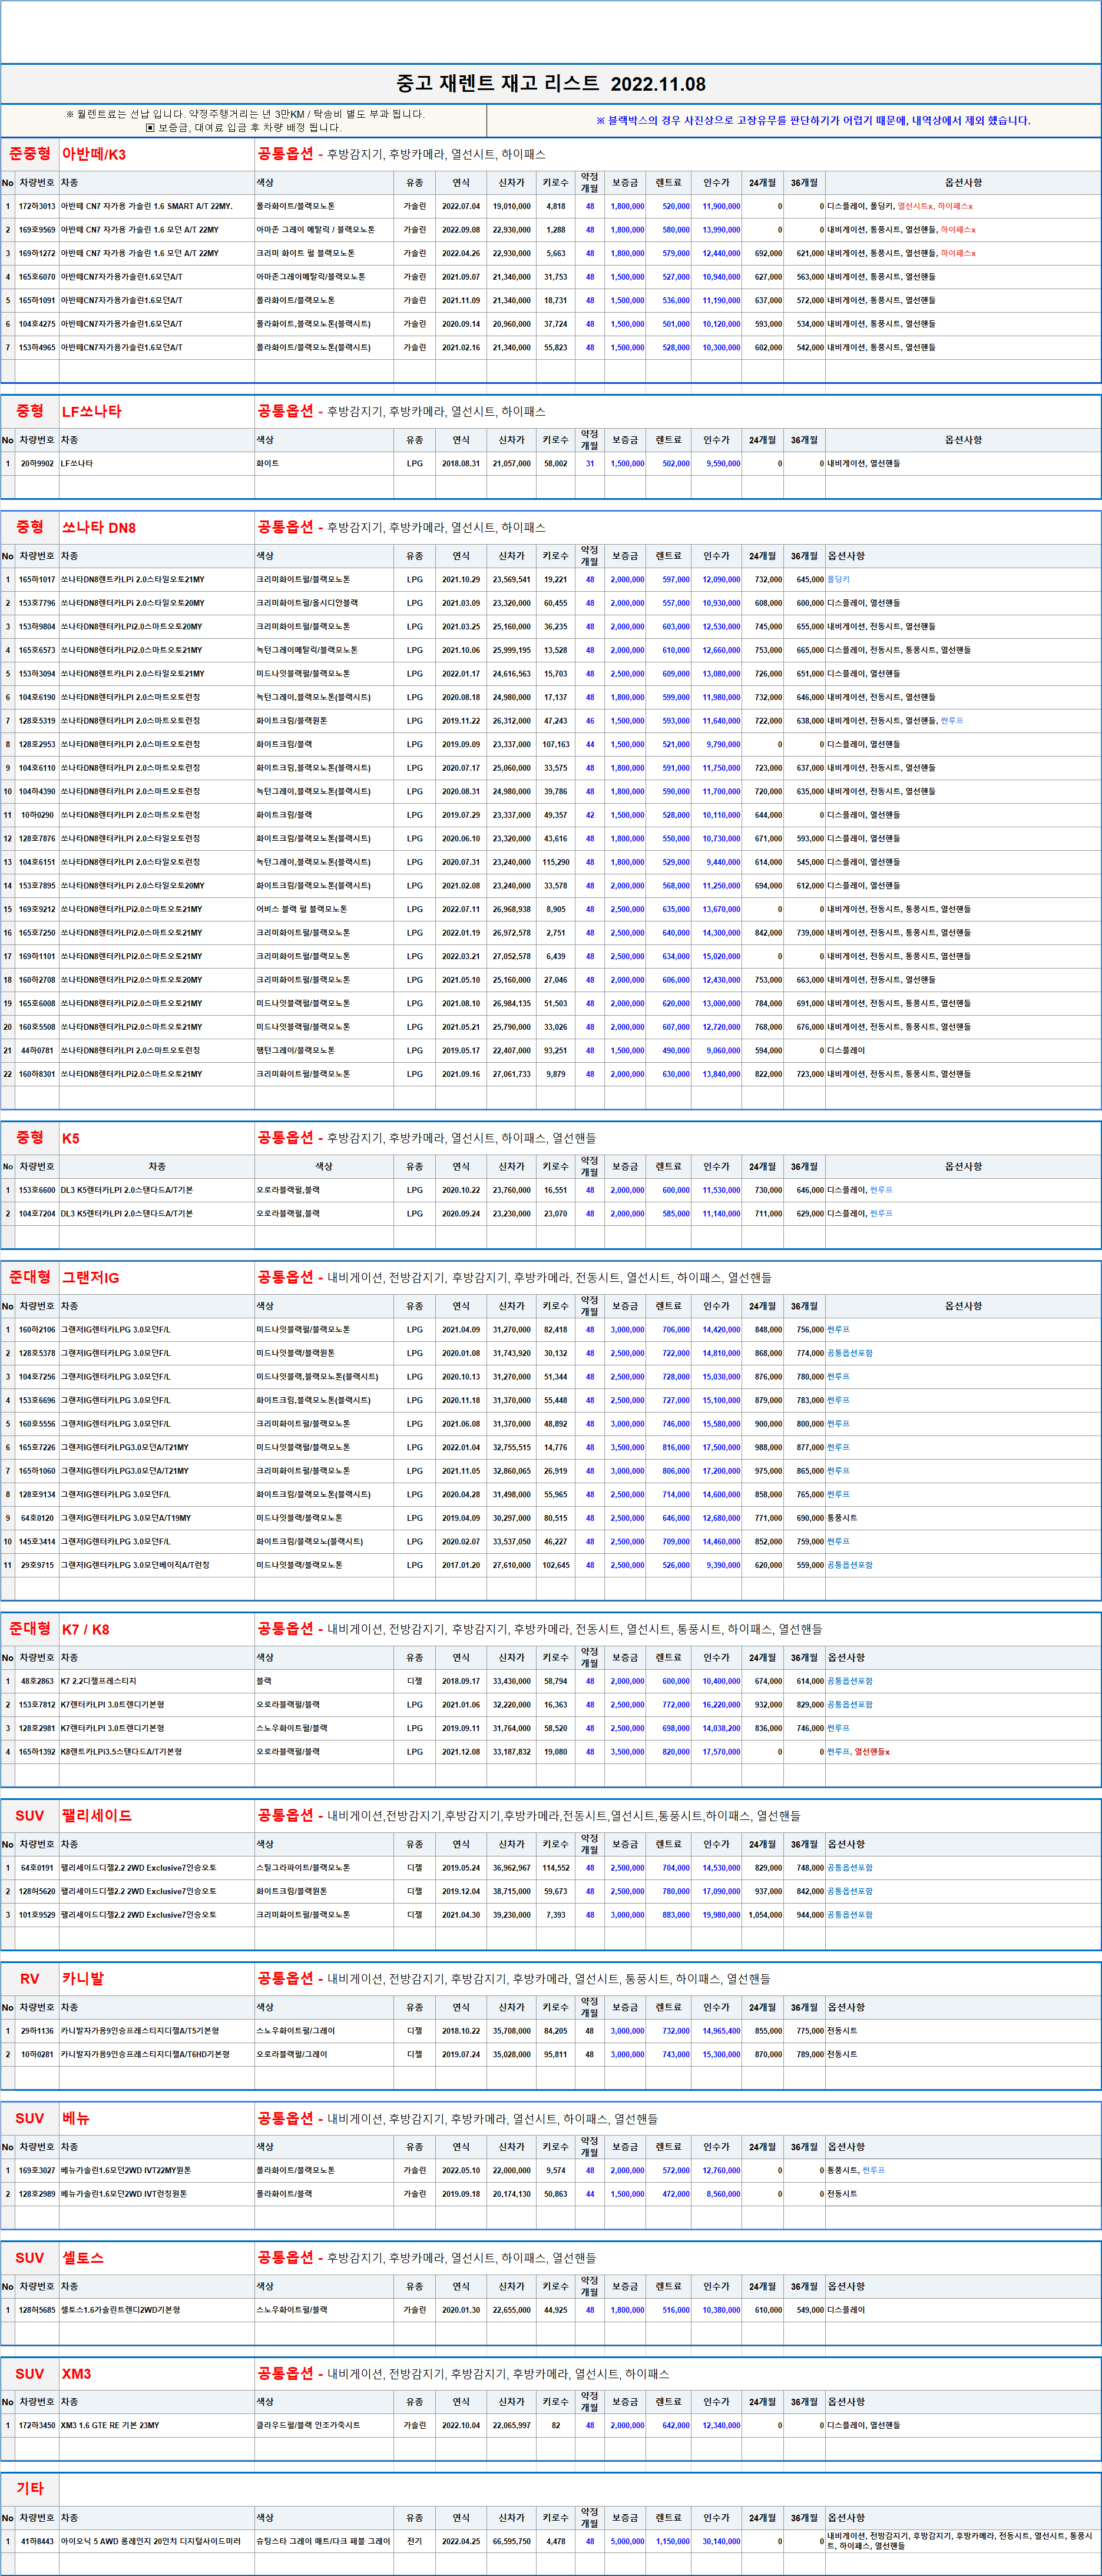Click rent fee '883,000'
The width and height of the screenshot is (1102, 2576).
(676, 1915)
